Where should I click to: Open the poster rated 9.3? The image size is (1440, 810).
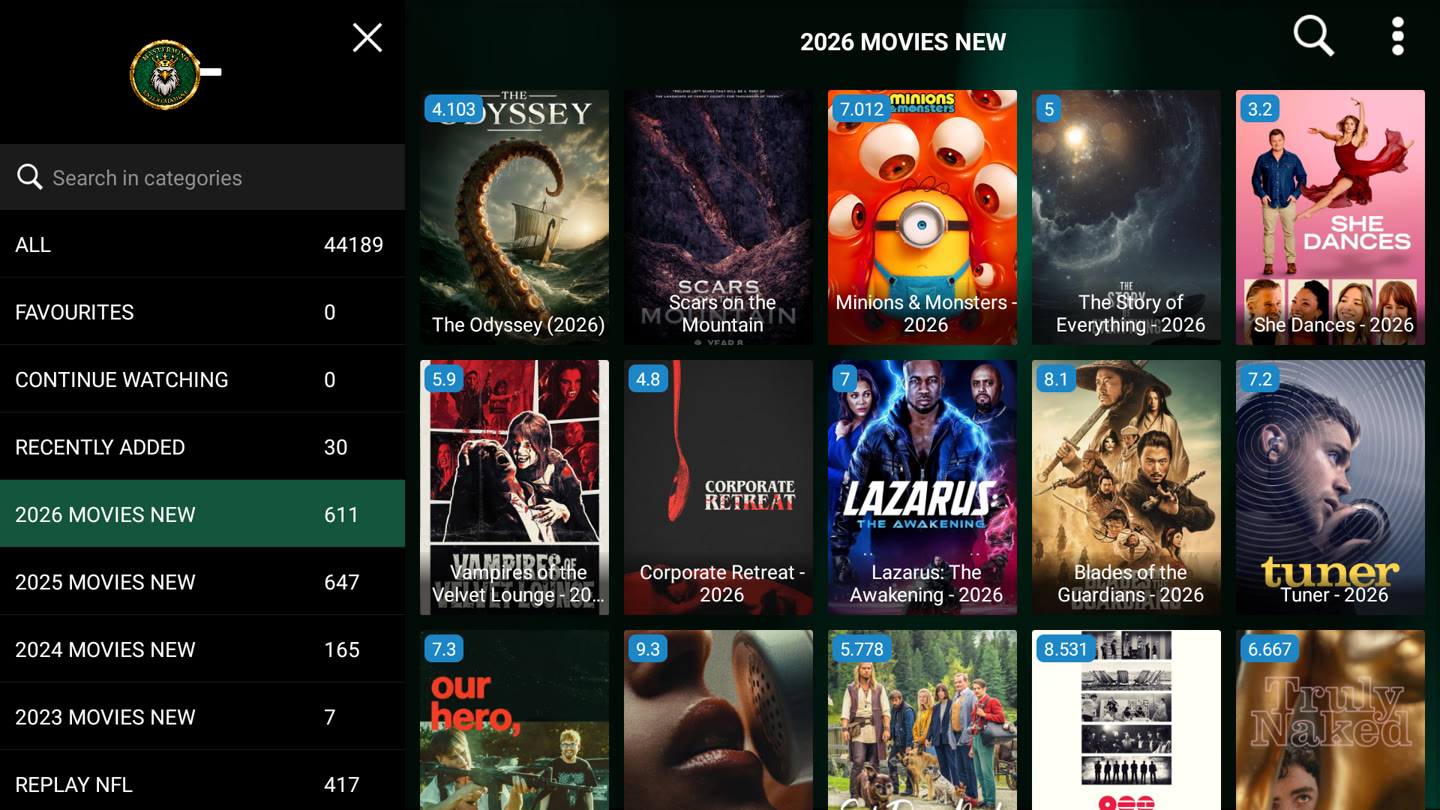pos(718,720)
